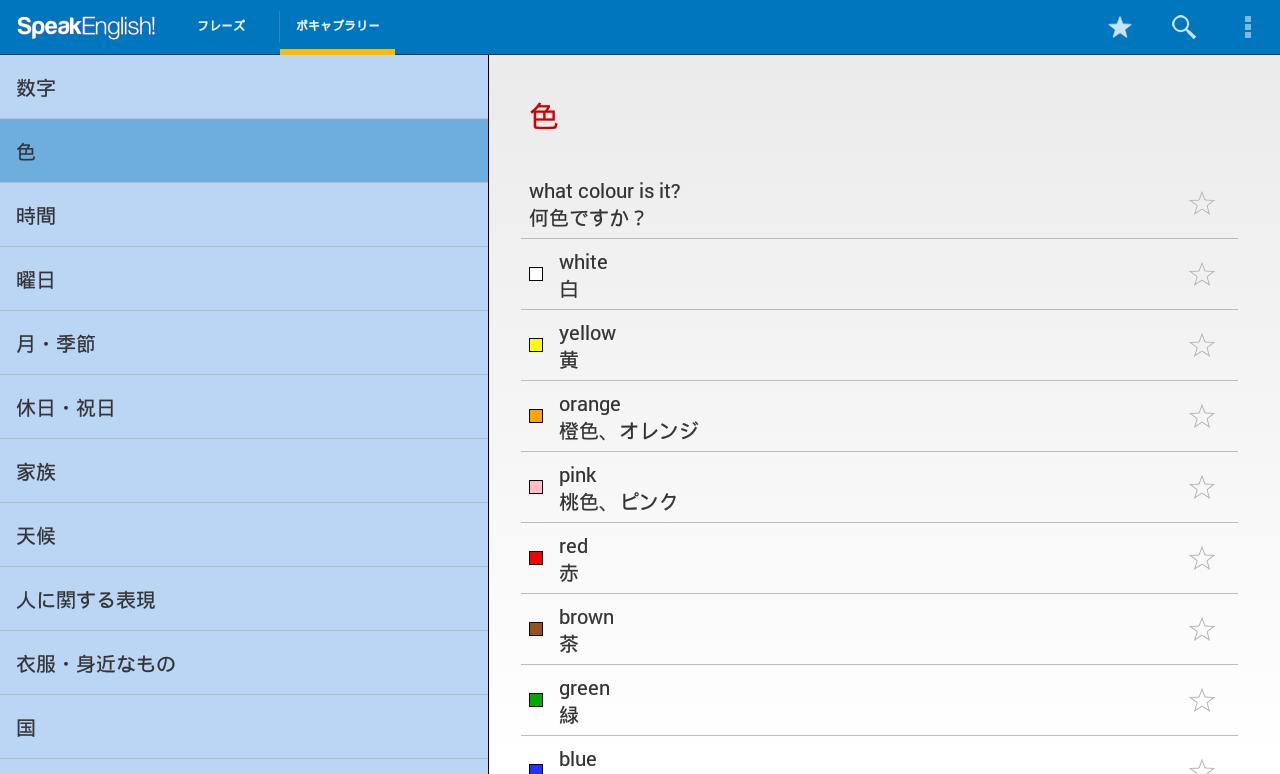Click the red color swatch
1280x774 pixels.
(536, 558)
